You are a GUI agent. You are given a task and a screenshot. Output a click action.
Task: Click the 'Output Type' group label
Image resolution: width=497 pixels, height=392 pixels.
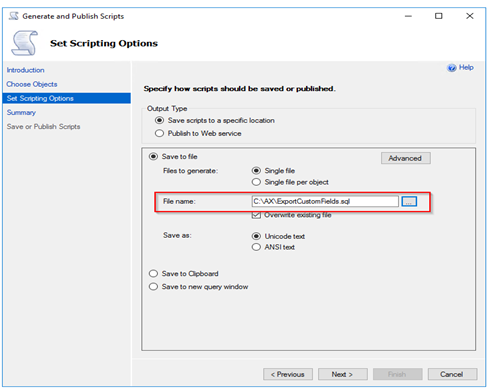pos(167,109)
